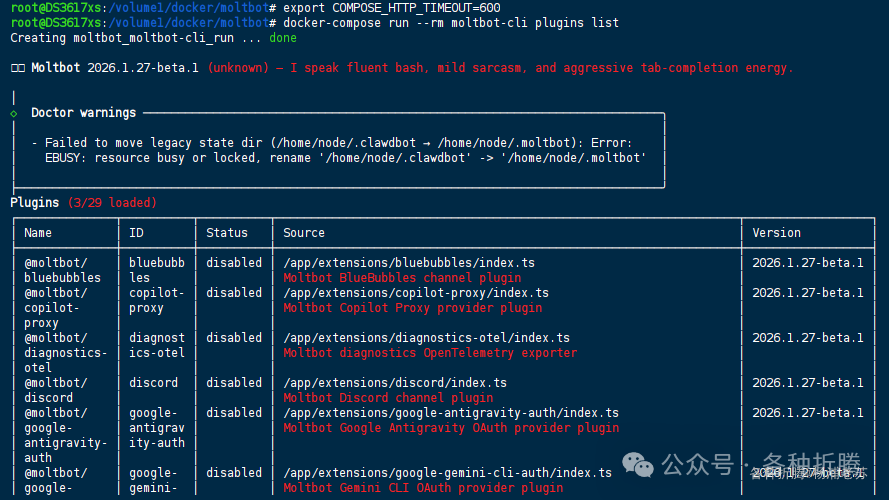
Task: Click the diagnostics-otel extension source path
Action: (426, 338)
